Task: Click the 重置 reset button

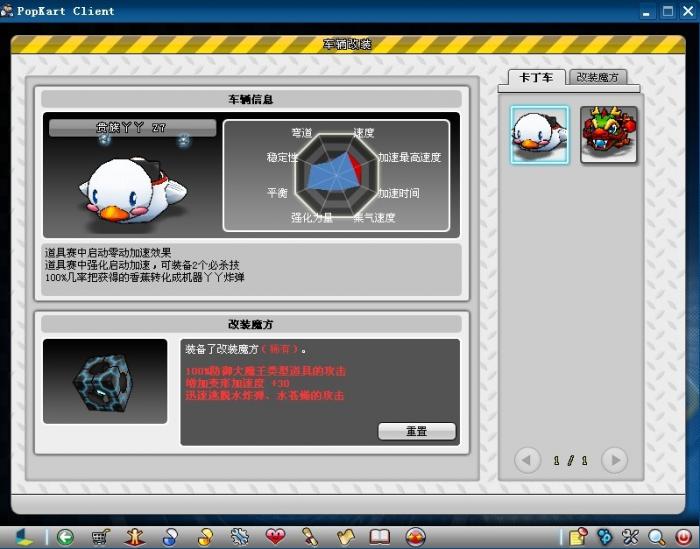Action: (417, 431)
